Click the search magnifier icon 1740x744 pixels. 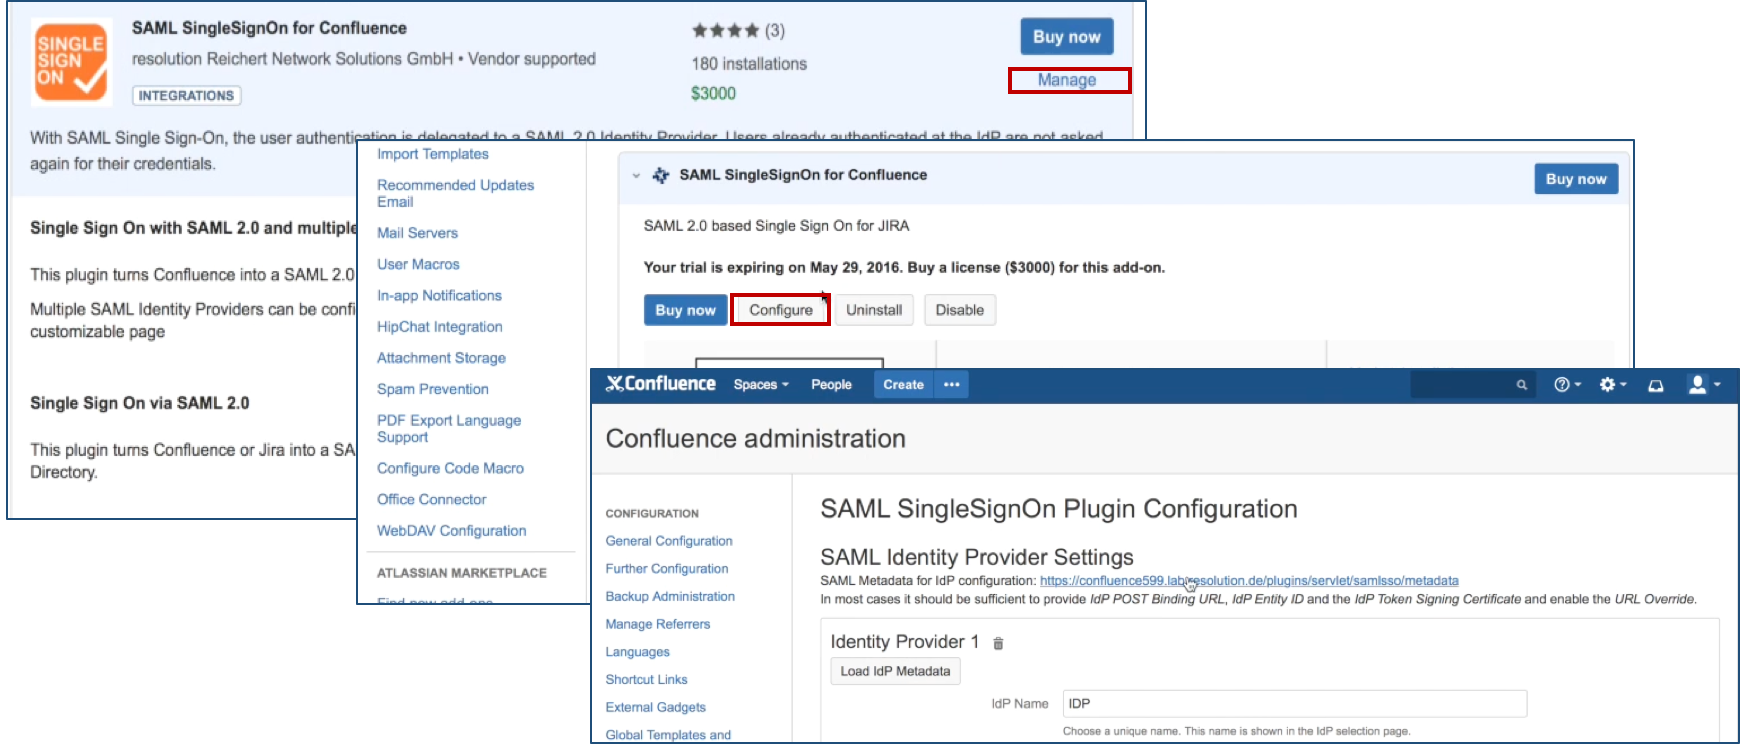[1521, 384]
